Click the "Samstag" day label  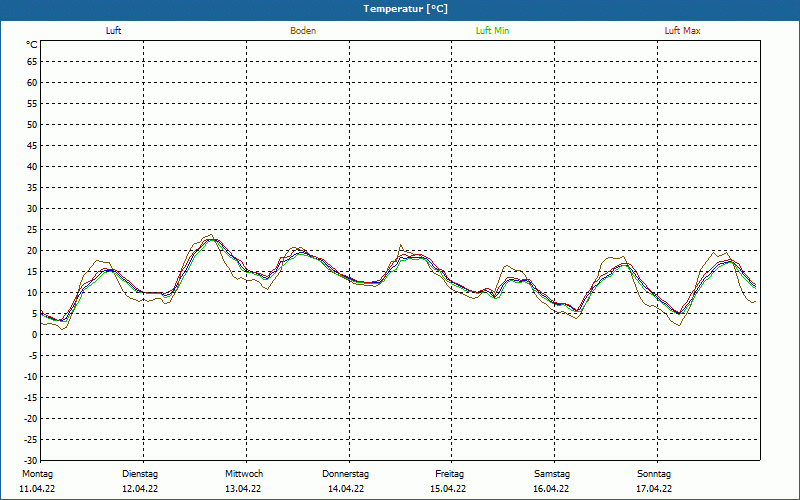(x=552, y=474)
